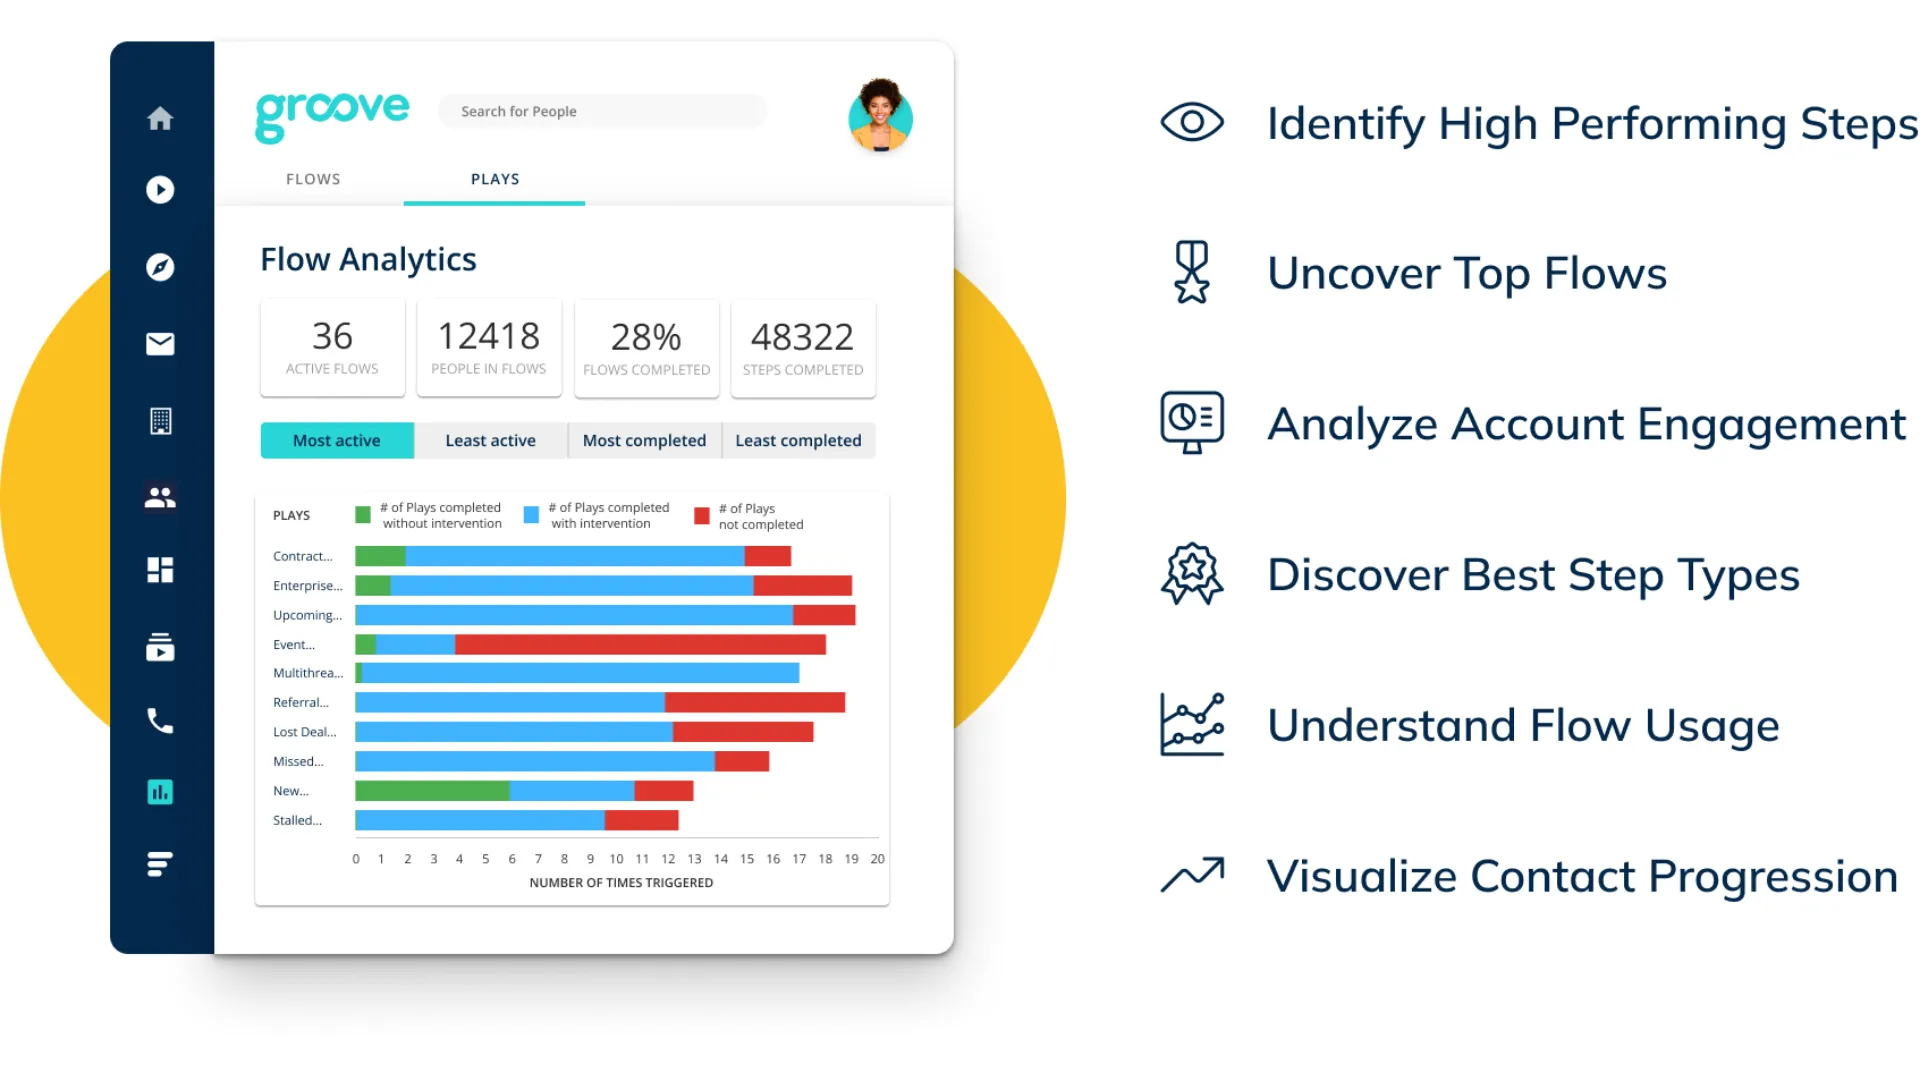Open the dashboard grid sidebar icon
The height and width of the screenshot is (1080, 1920).
click(x=160, y=570)
